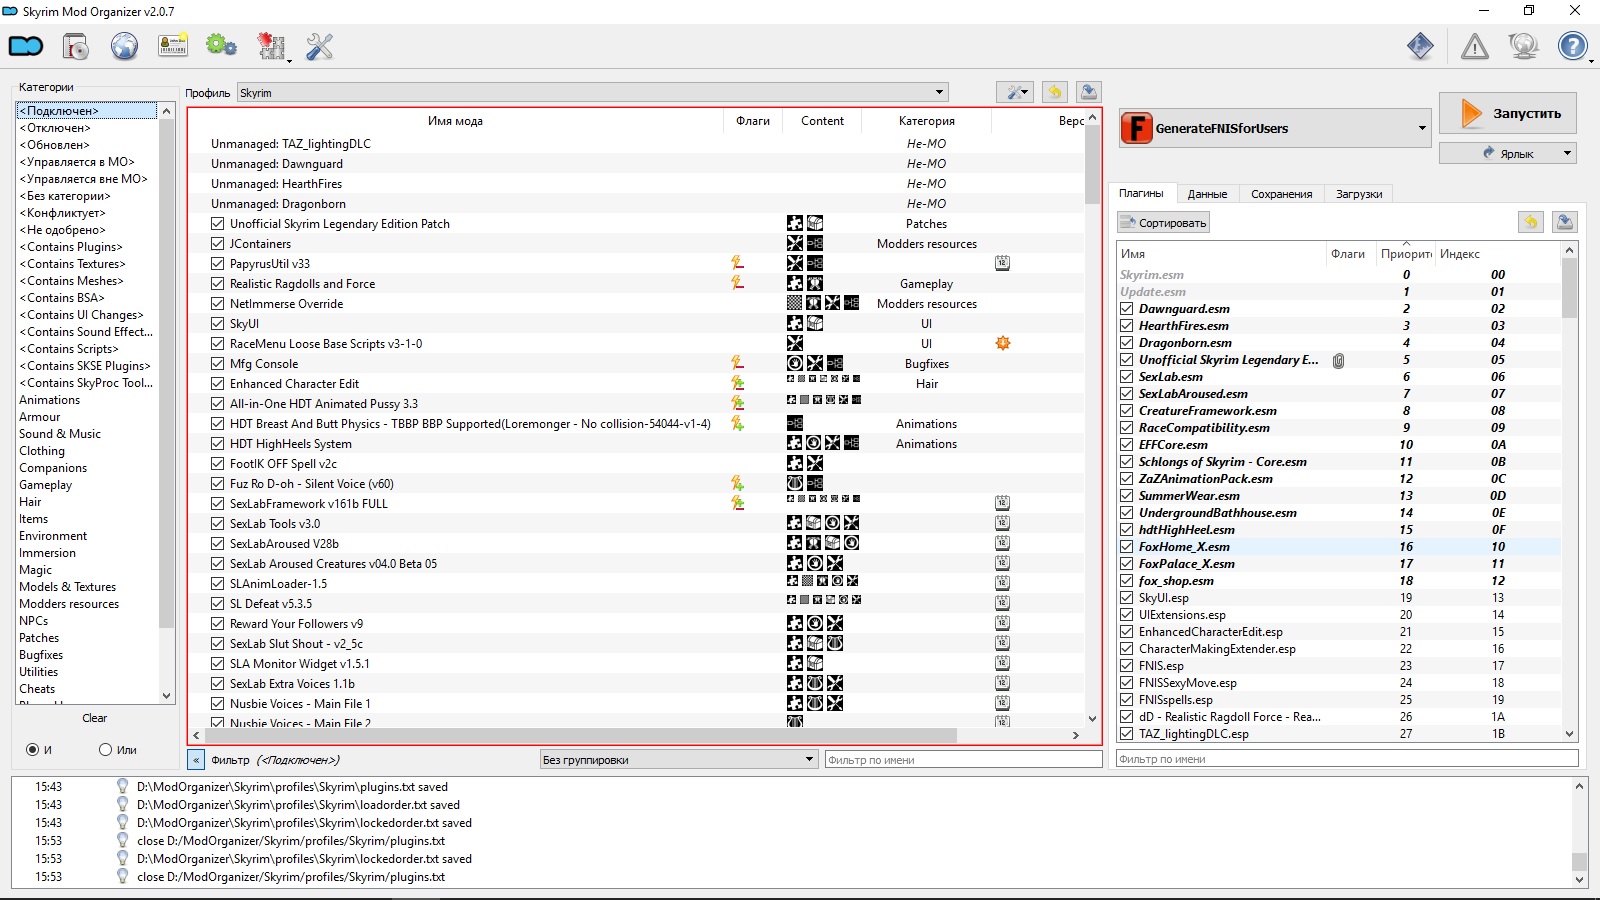Viewport: 1600px width, 900px height.
Task: Switch to the Загрузки tab
Action: tap(1358, 194)
